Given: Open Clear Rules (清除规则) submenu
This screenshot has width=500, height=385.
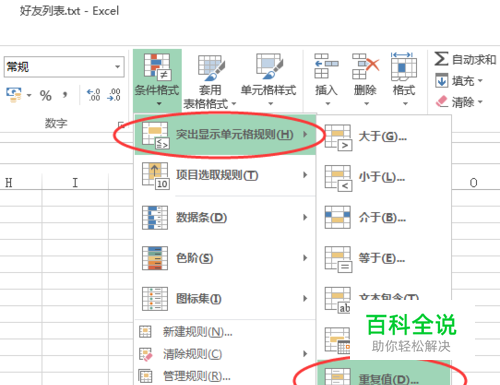Looking at the screenshot, I should pyautogui.click(x=225, y=354).
